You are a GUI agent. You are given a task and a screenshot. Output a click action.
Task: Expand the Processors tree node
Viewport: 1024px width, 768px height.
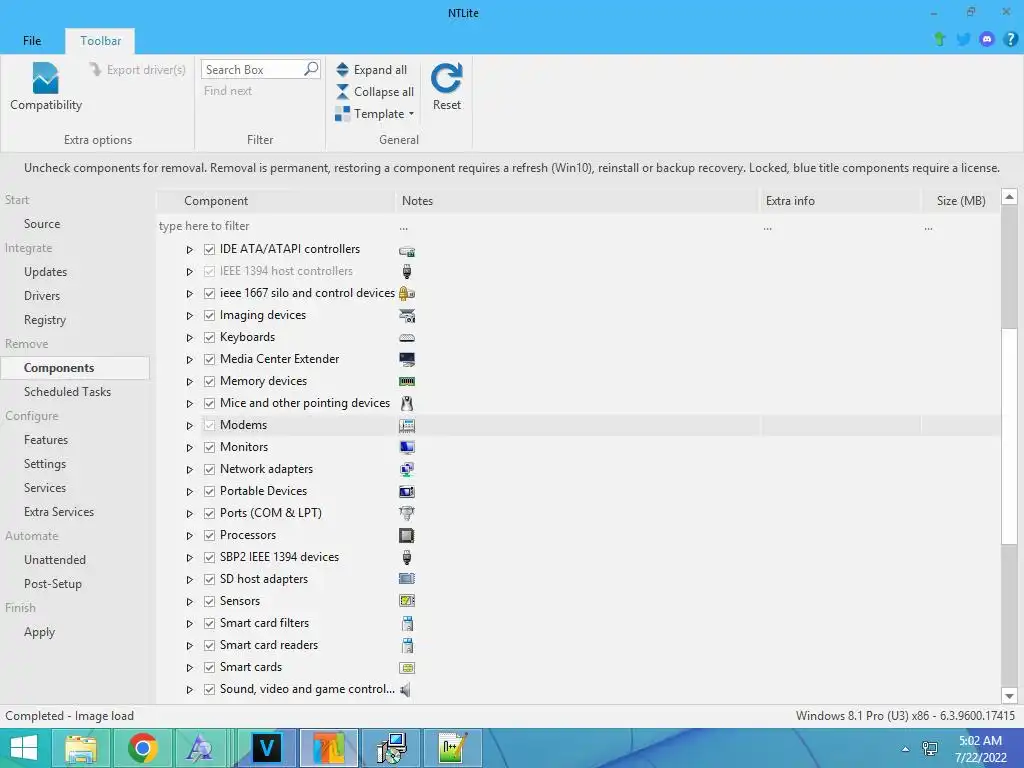point(189,536)
